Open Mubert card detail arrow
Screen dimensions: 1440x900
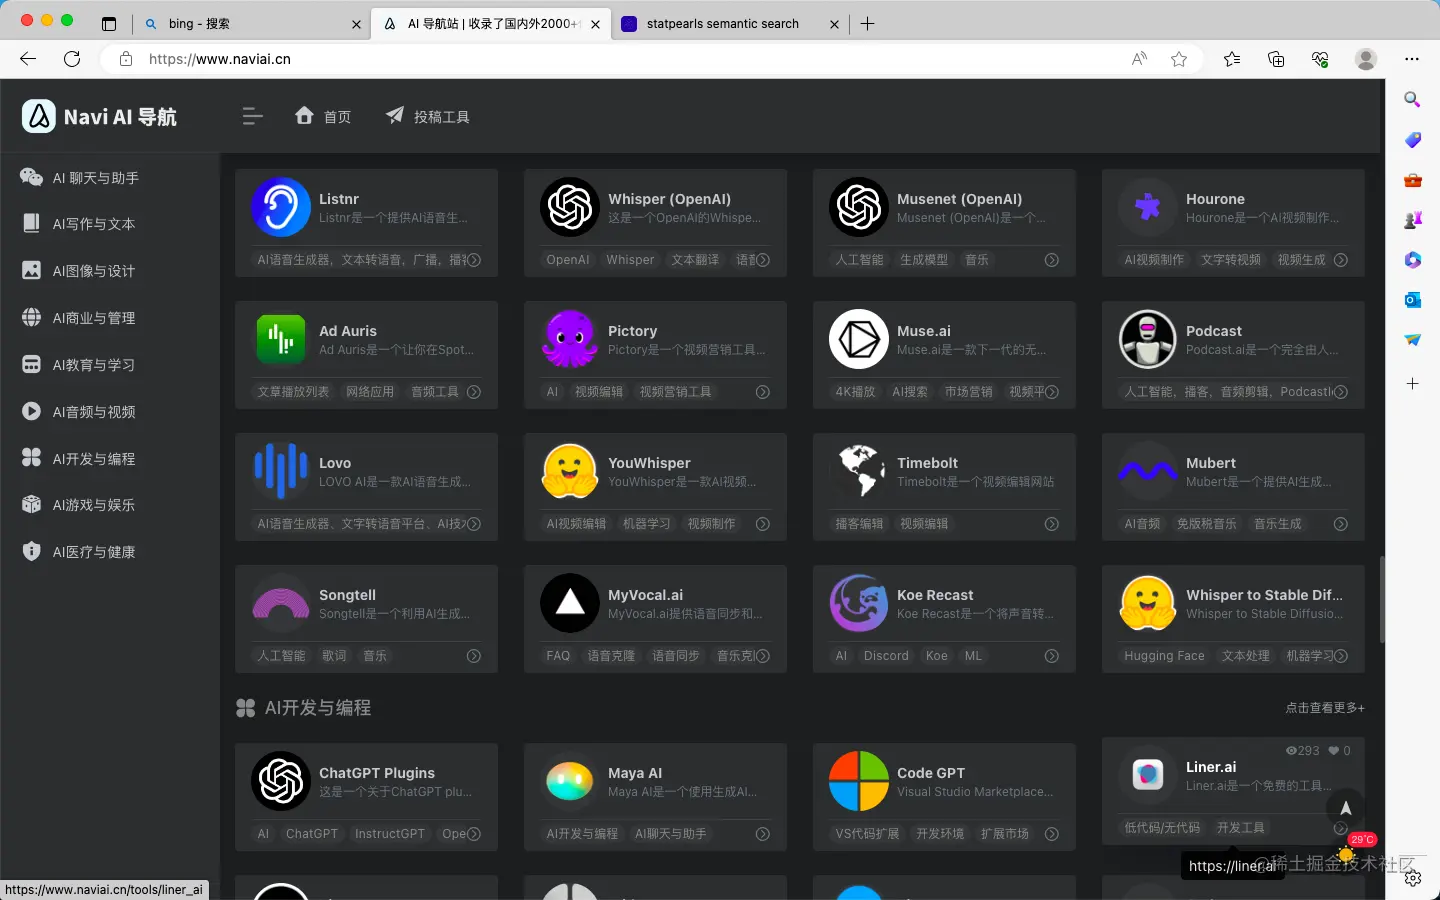pyautogui.click(x=1341, y=524)
